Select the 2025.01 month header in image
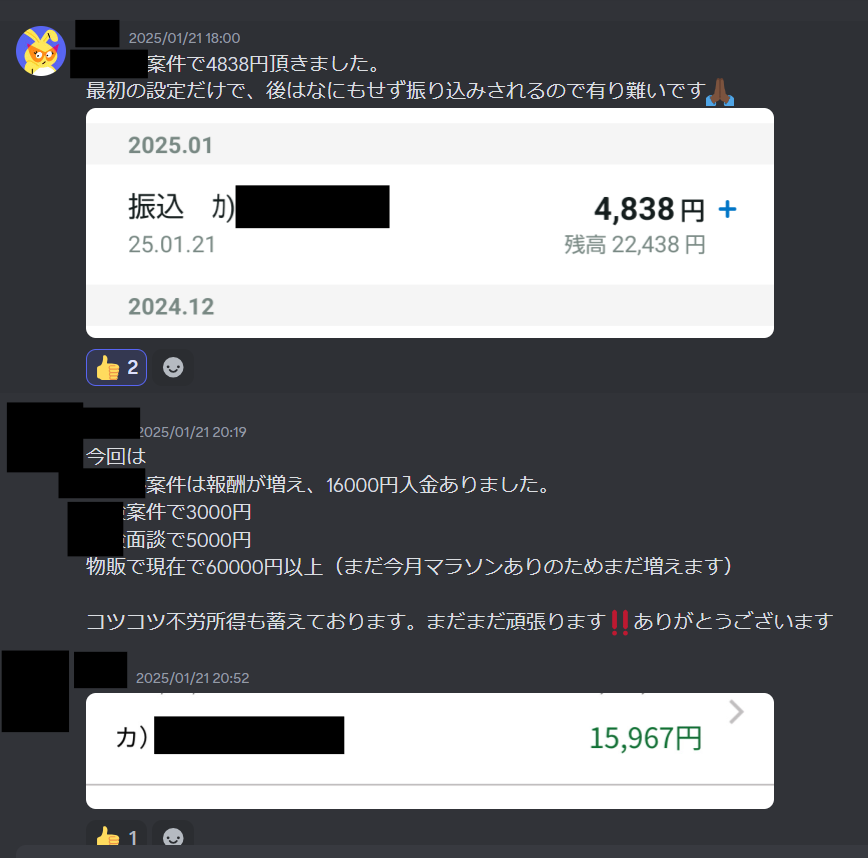The image size is (868, 858). tap(170, 145)
